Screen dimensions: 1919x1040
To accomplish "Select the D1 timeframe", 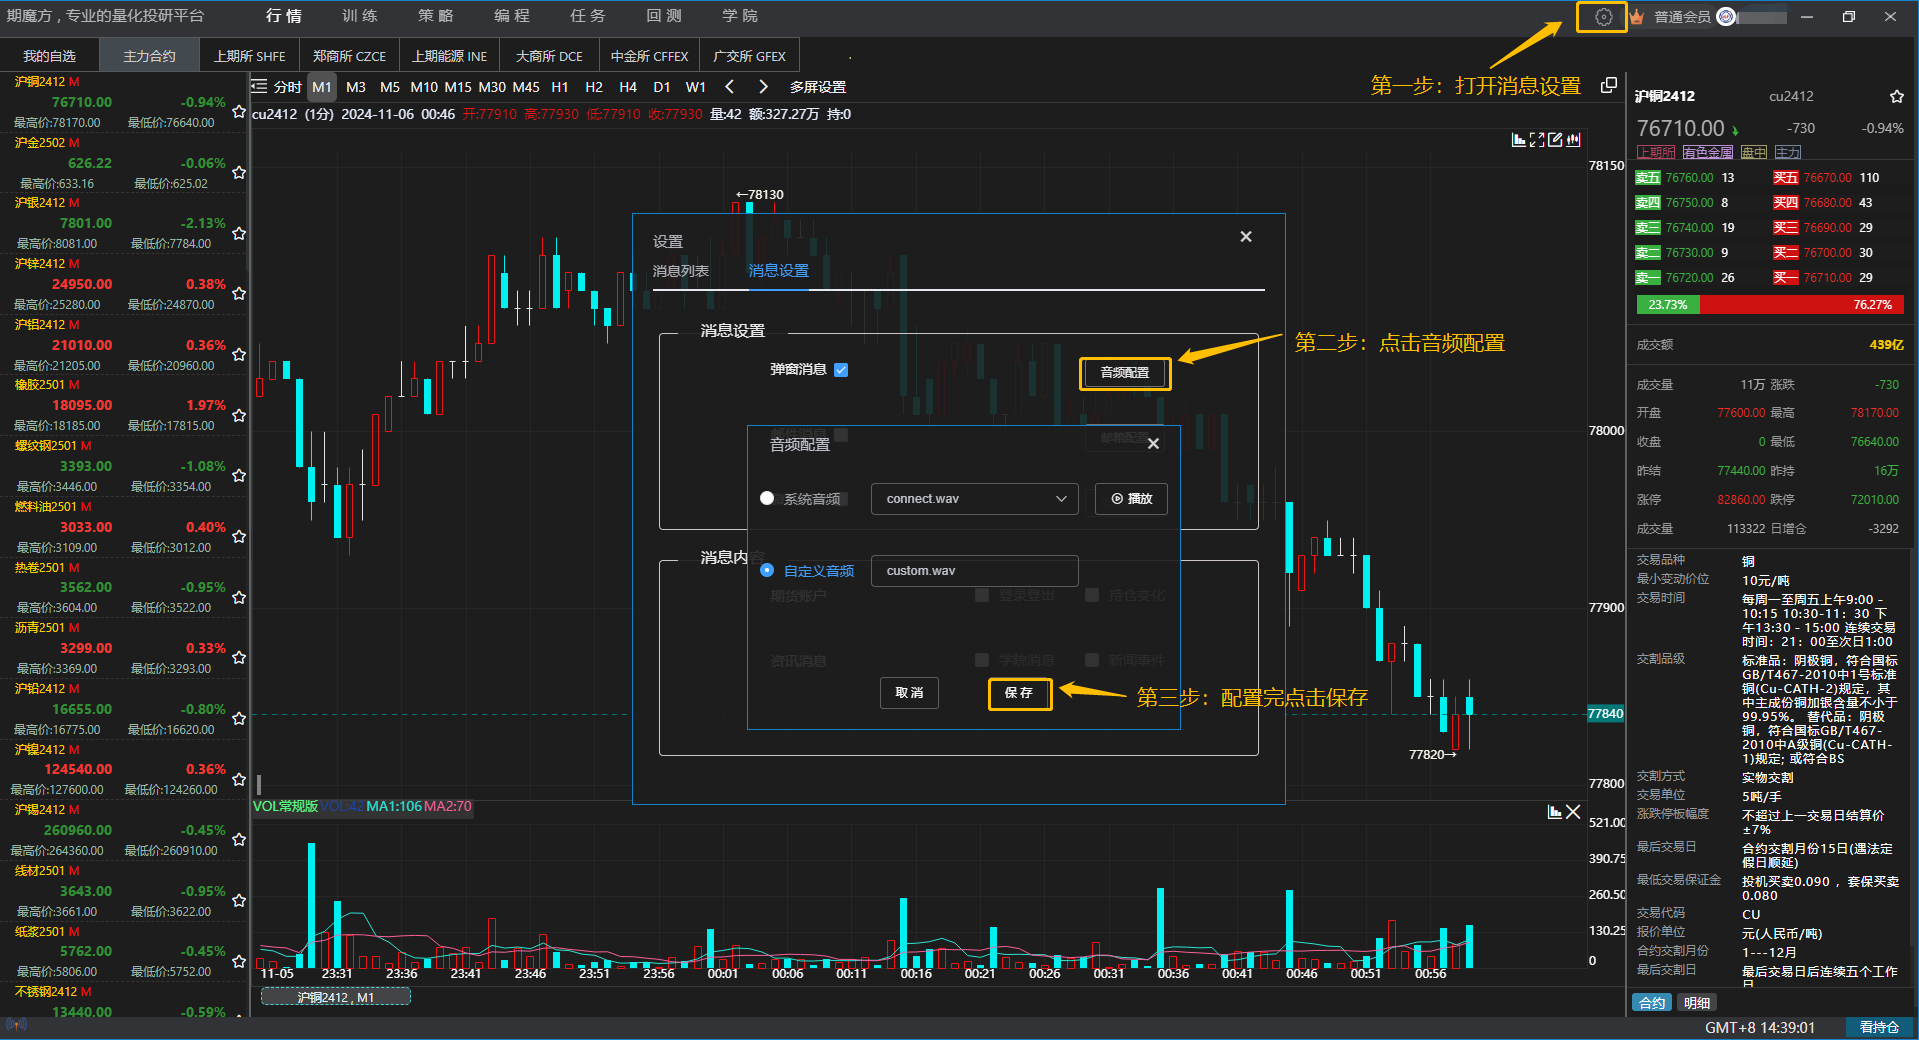I will [662, 87].
